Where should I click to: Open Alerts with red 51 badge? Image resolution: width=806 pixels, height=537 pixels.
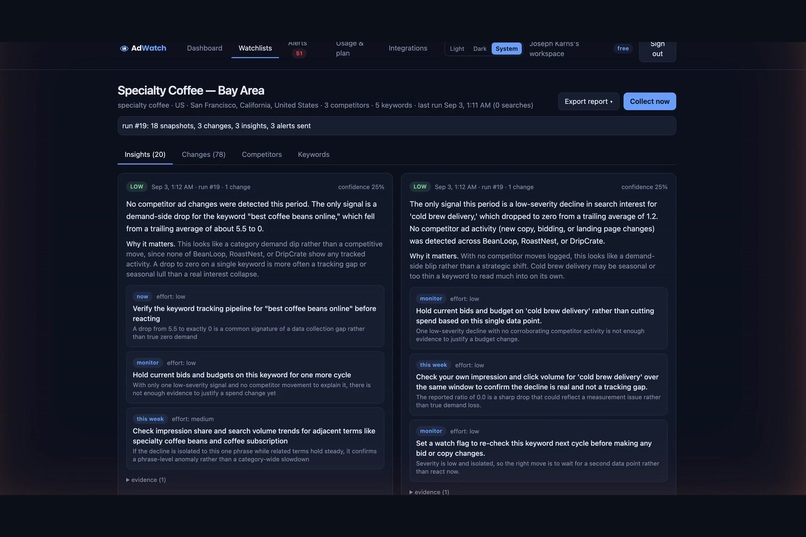tap(298, 49)
